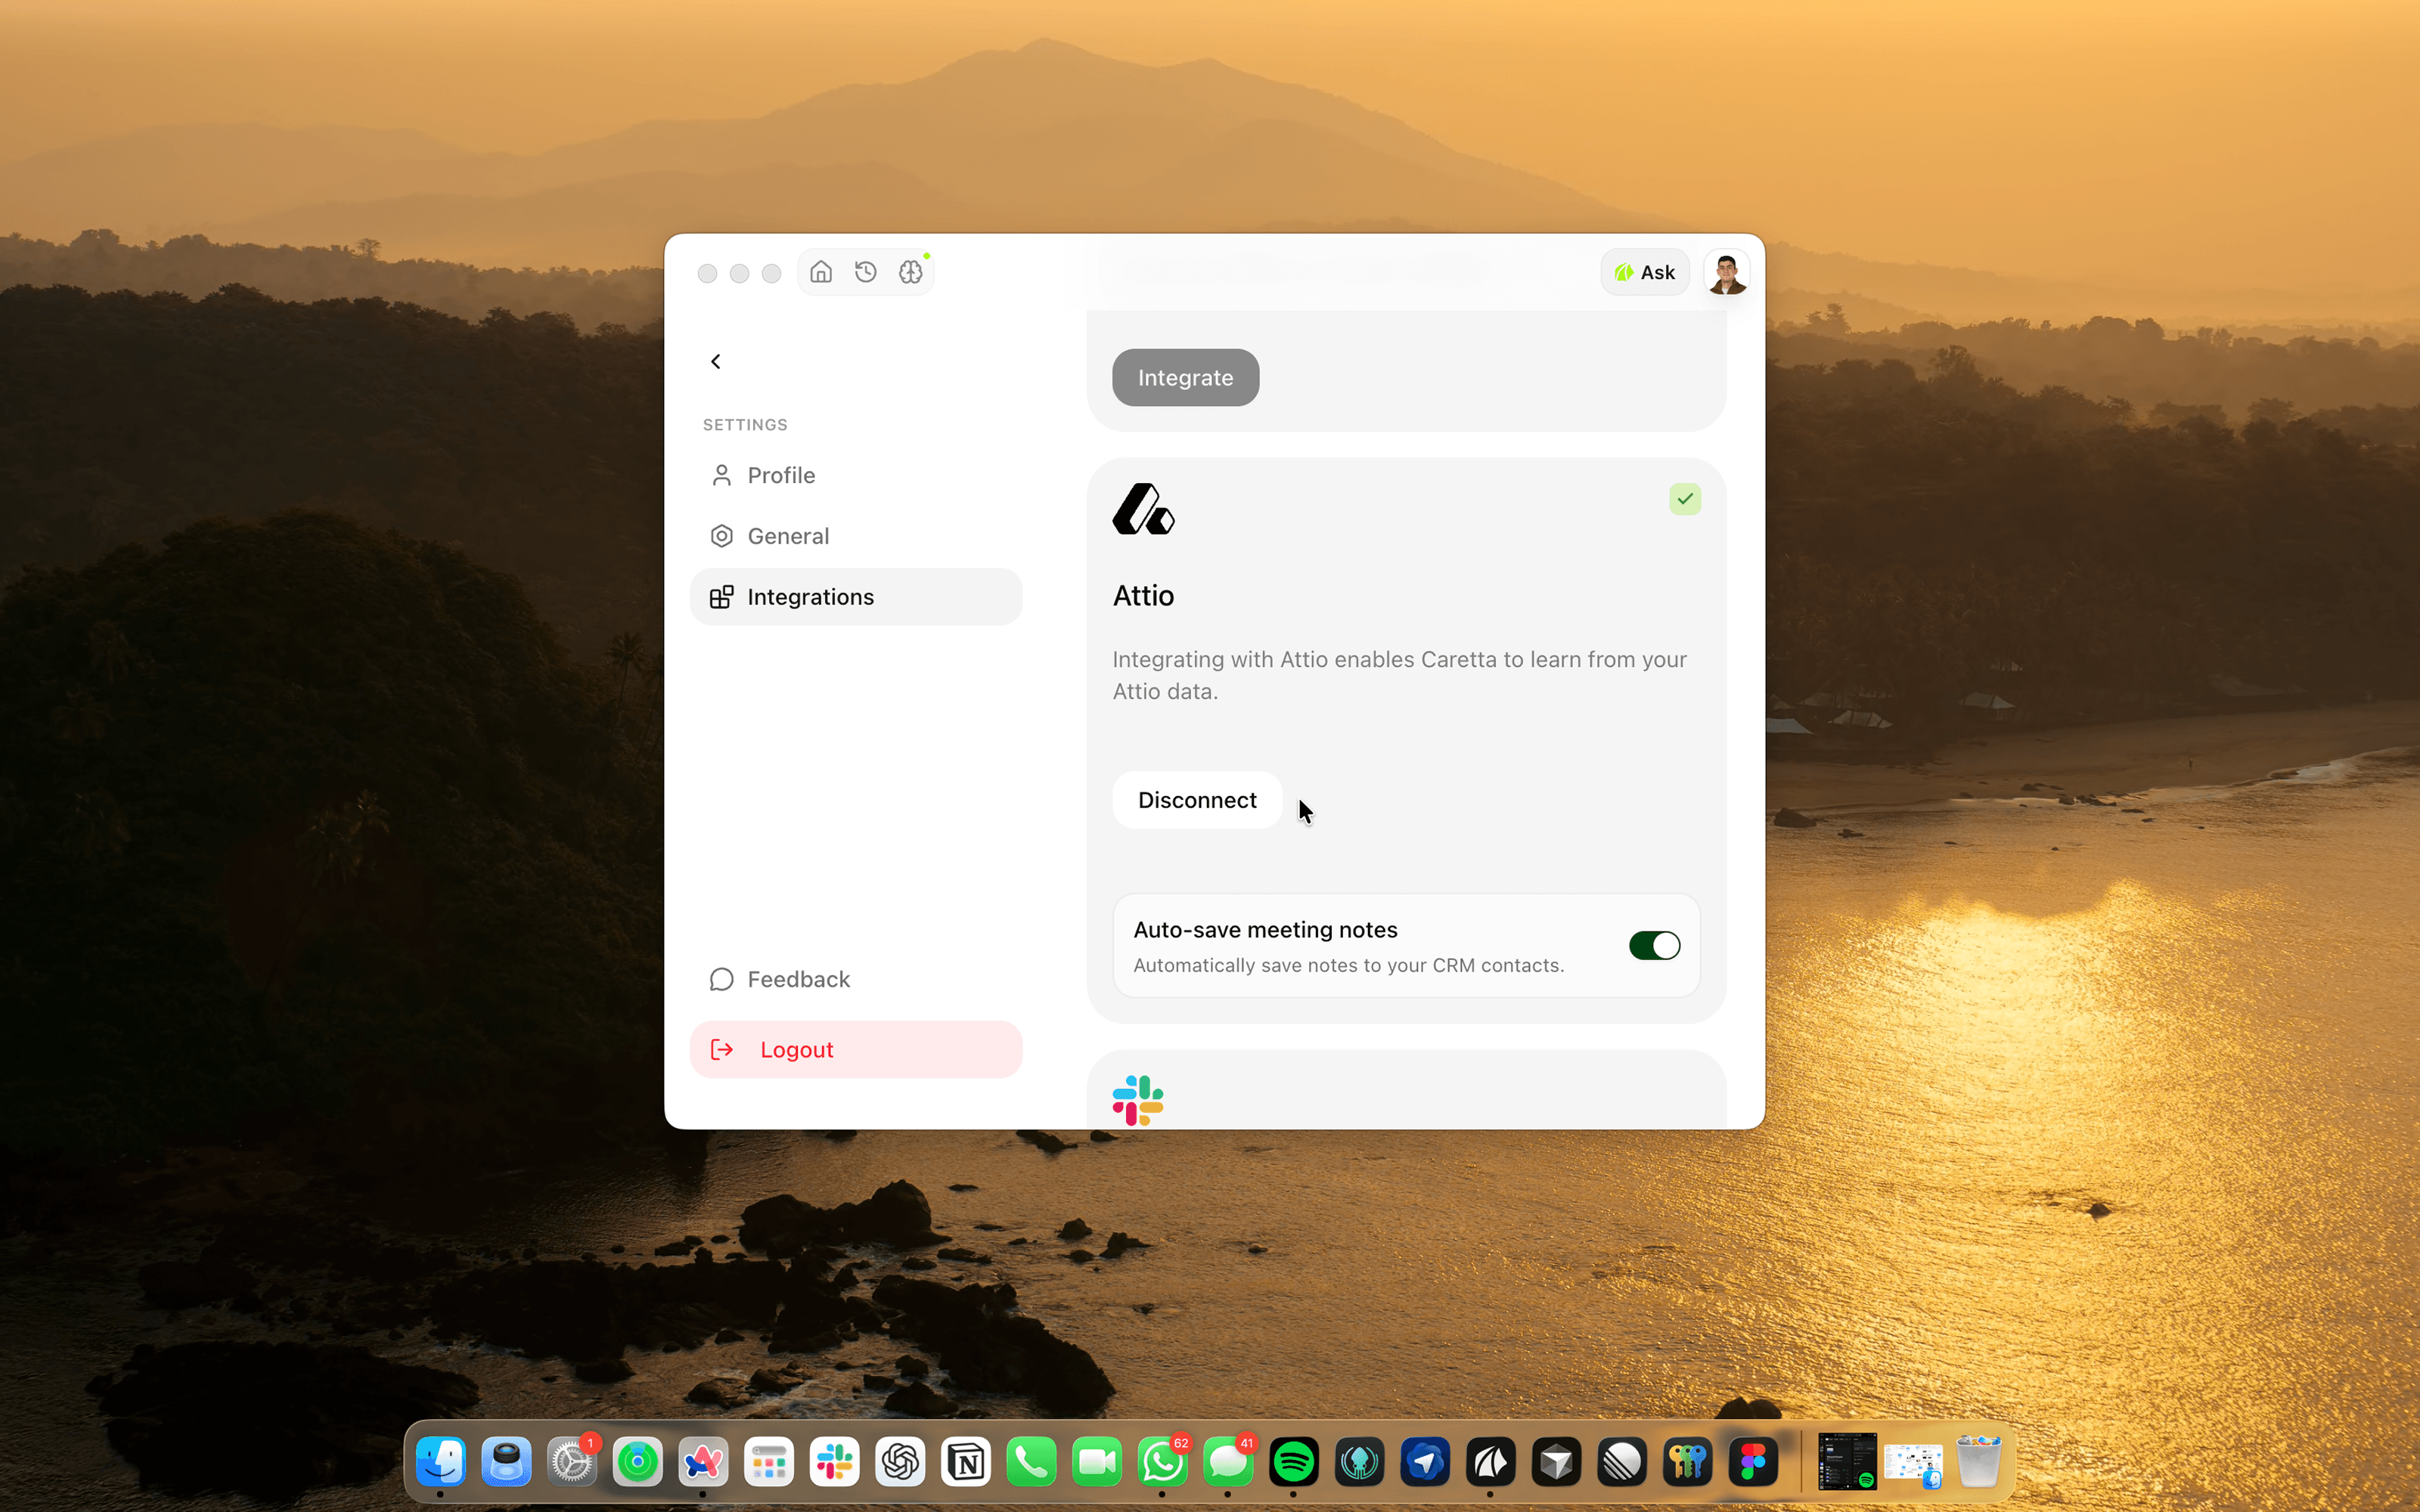Disable the Auto-save meeting notes toggle
The height and width of the screenshot is (1512, 2420).
(x=1654, y=945)
